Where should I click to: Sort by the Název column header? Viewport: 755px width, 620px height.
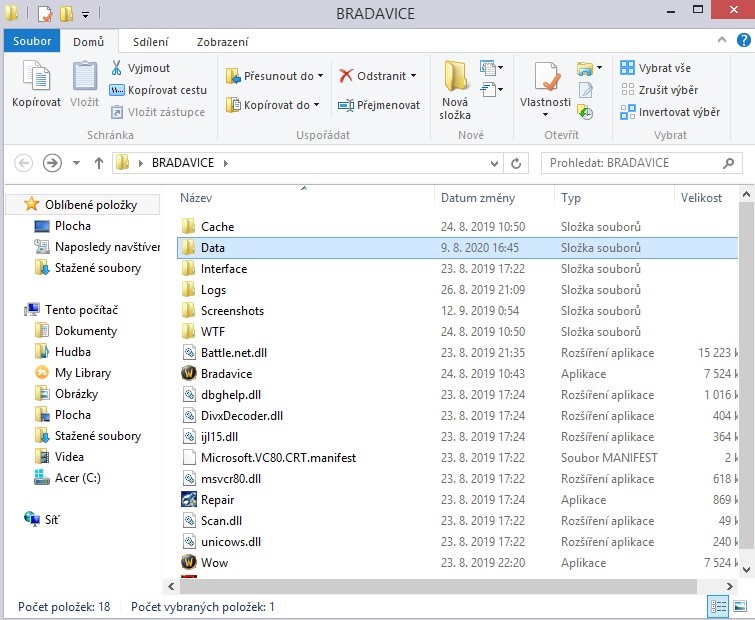(x=196, y=198)
